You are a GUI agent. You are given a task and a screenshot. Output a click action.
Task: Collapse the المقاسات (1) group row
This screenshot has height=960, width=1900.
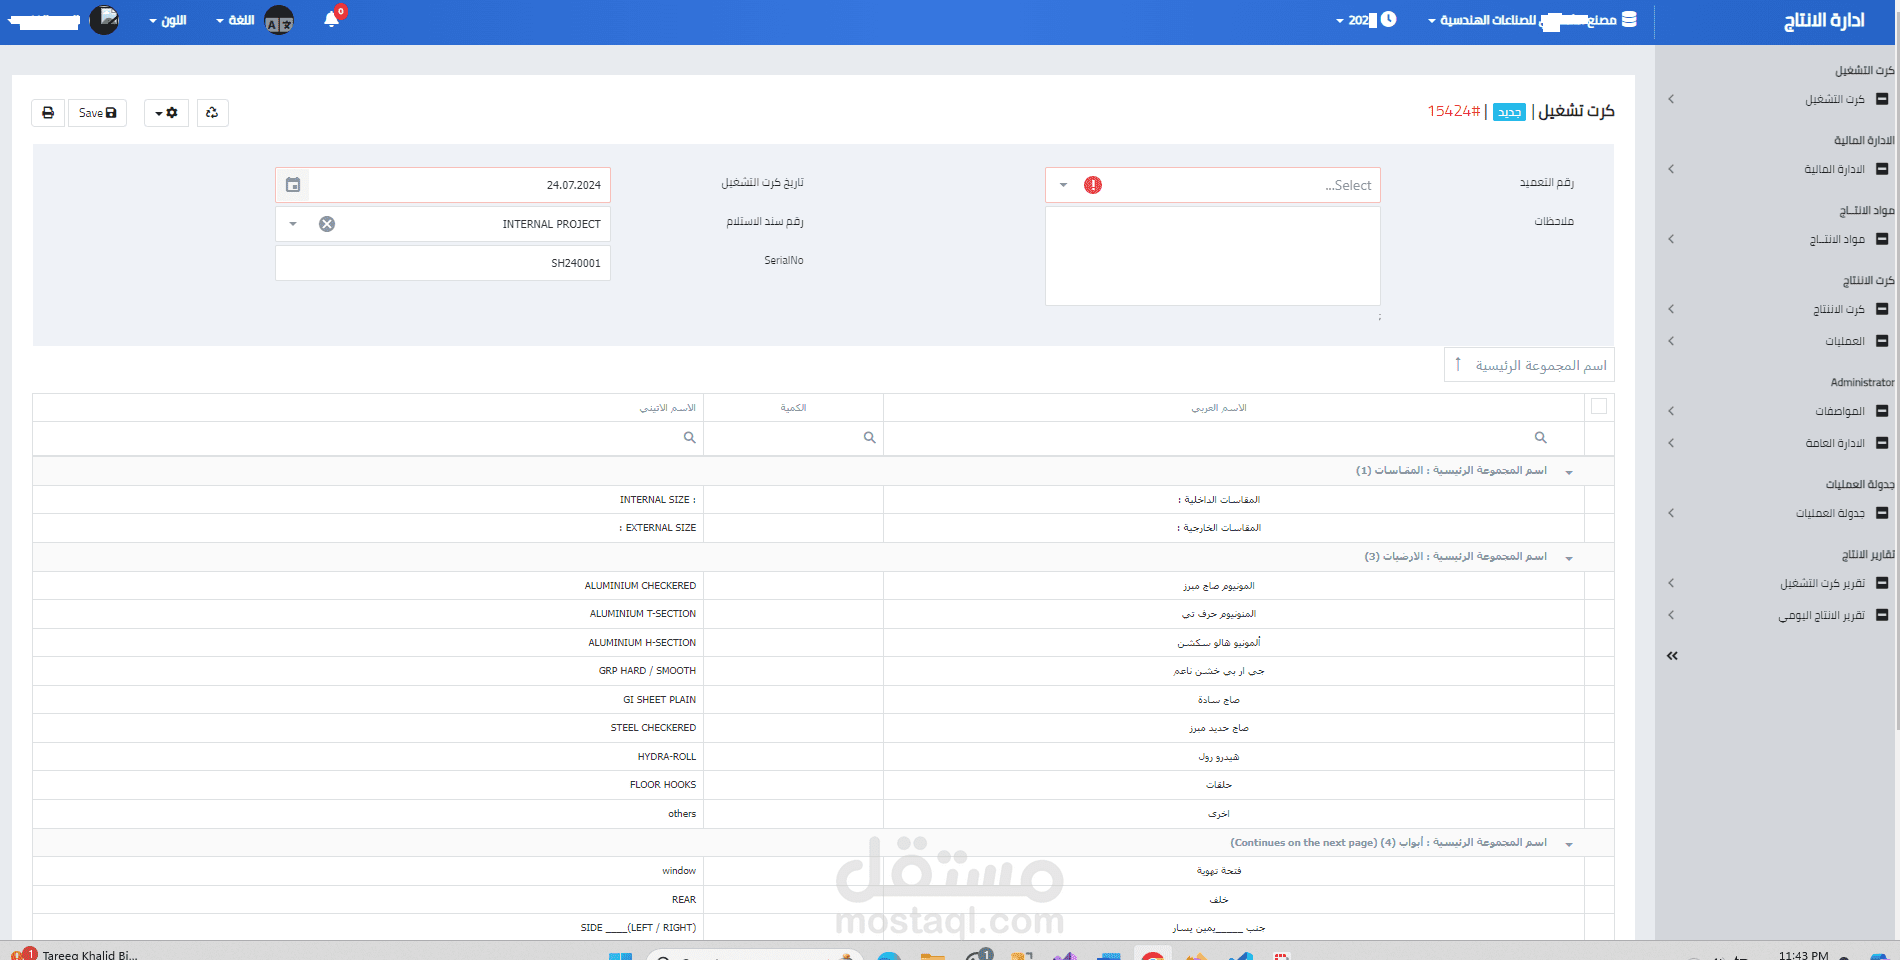1569,470
